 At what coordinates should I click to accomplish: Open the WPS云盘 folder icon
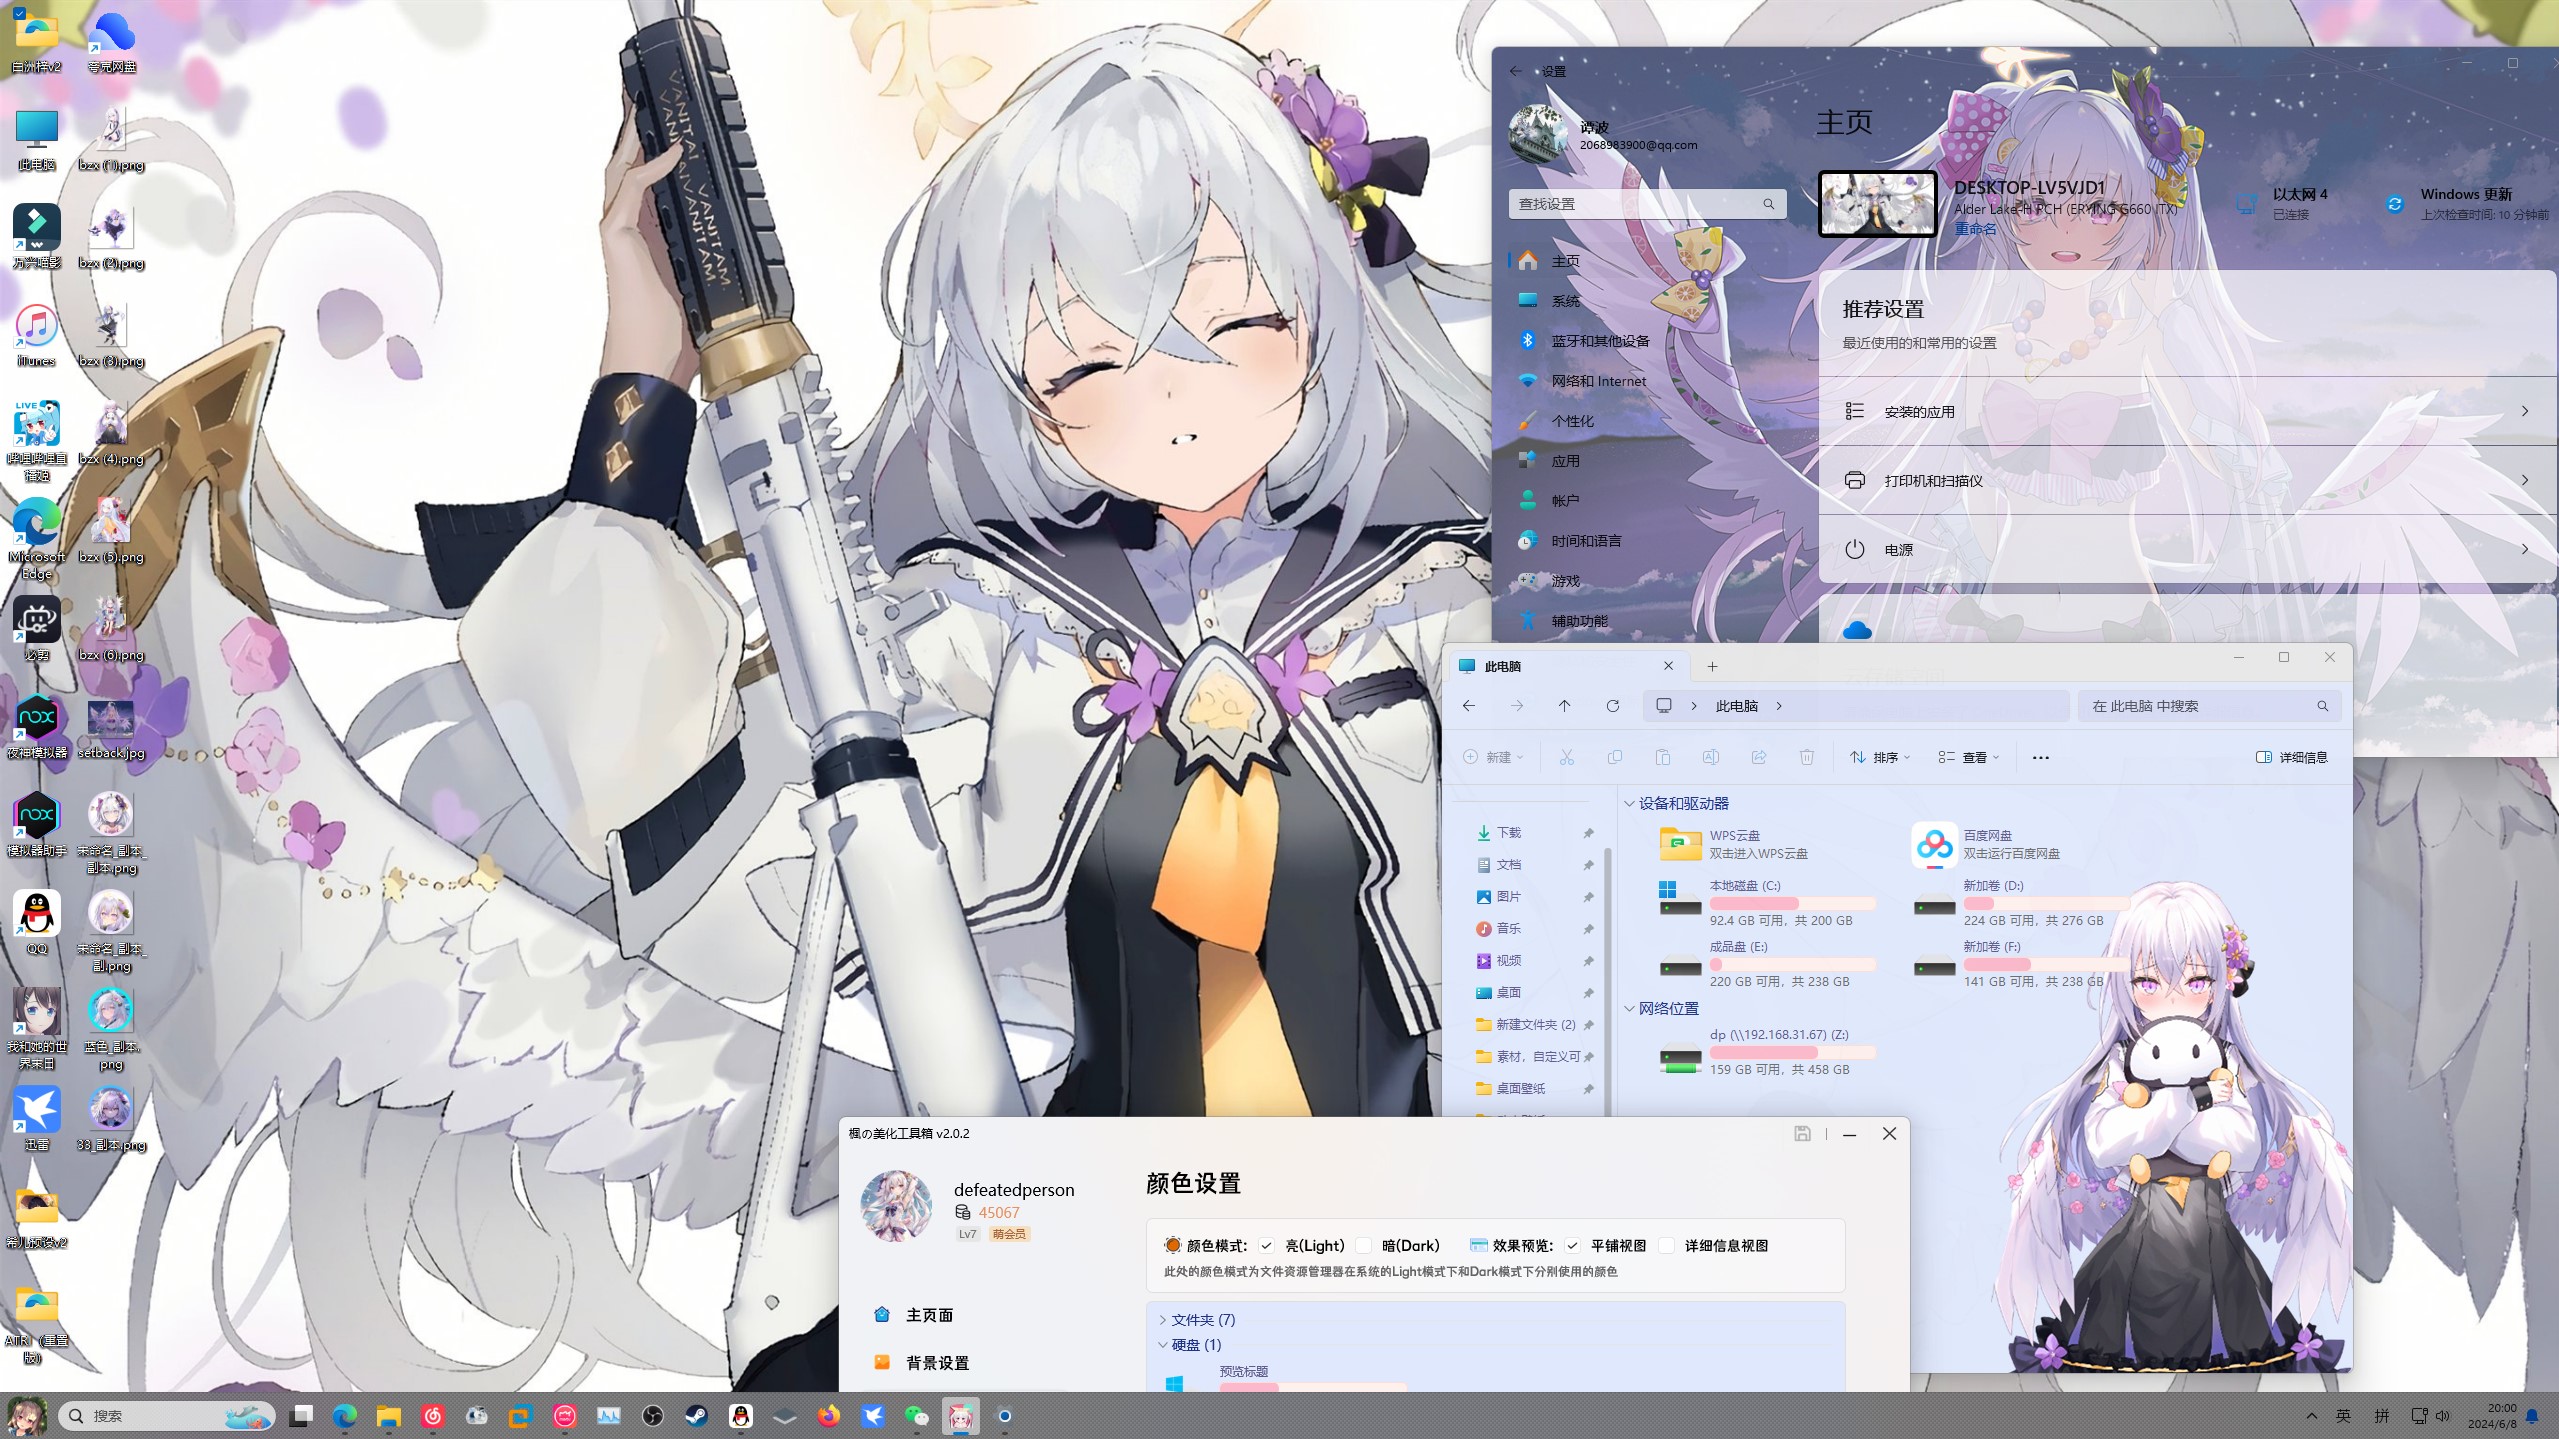click(1680, 844)
